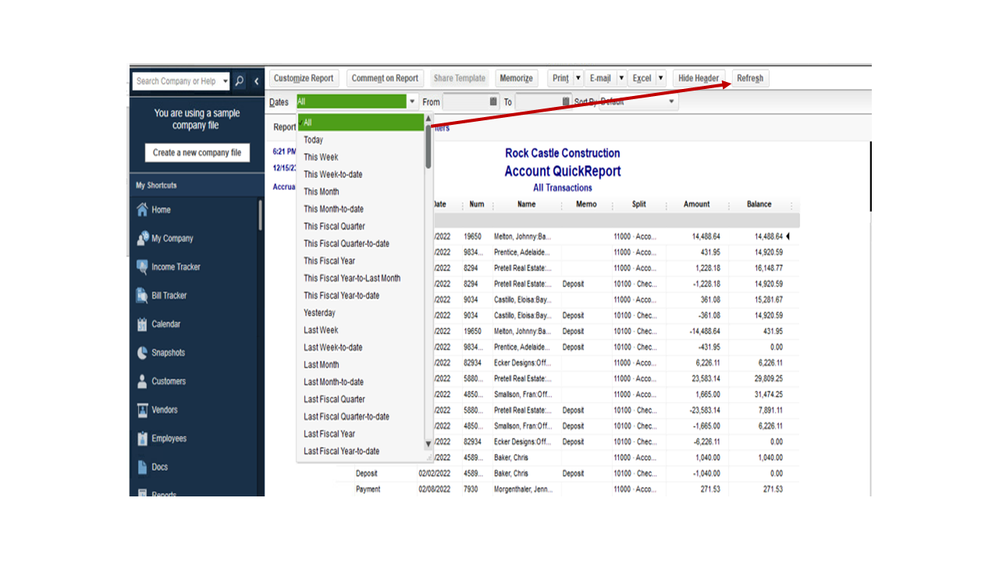Collapse the left sidebar with the arrow

point(256,81)
